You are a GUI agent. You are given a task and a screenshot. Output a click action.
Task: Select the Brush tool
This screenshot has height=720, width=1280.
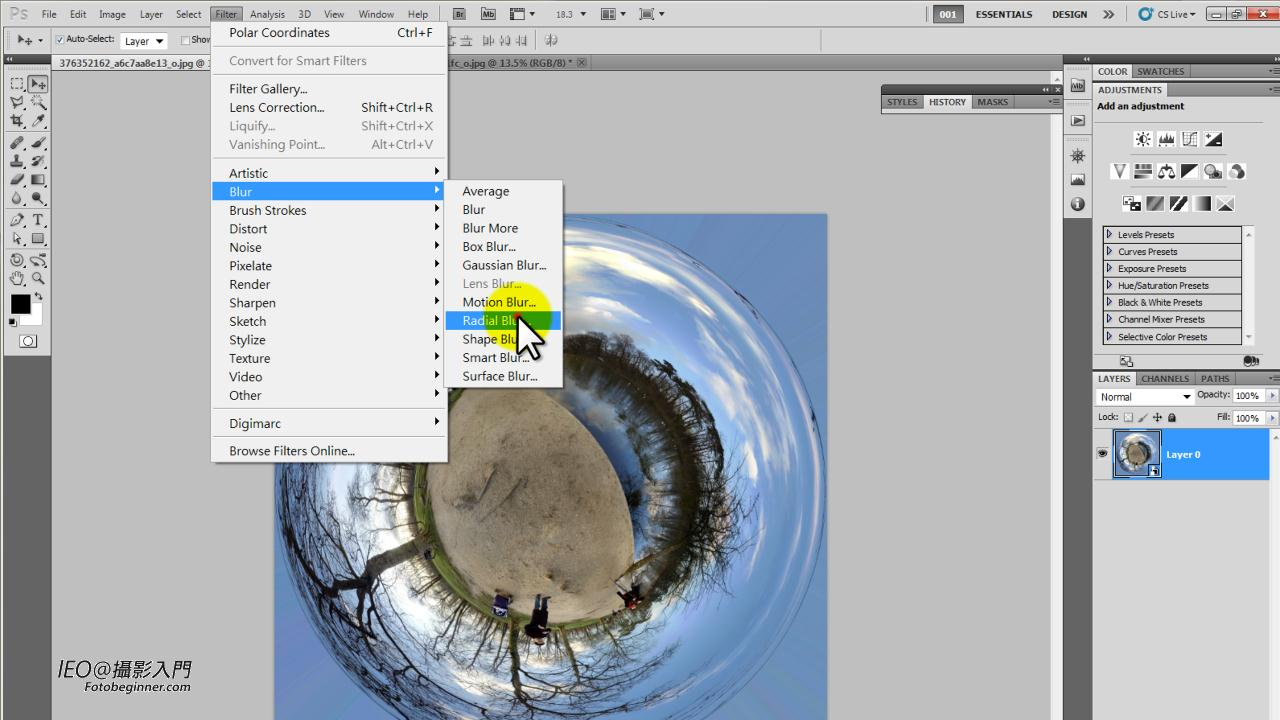[x=38, y=143]
